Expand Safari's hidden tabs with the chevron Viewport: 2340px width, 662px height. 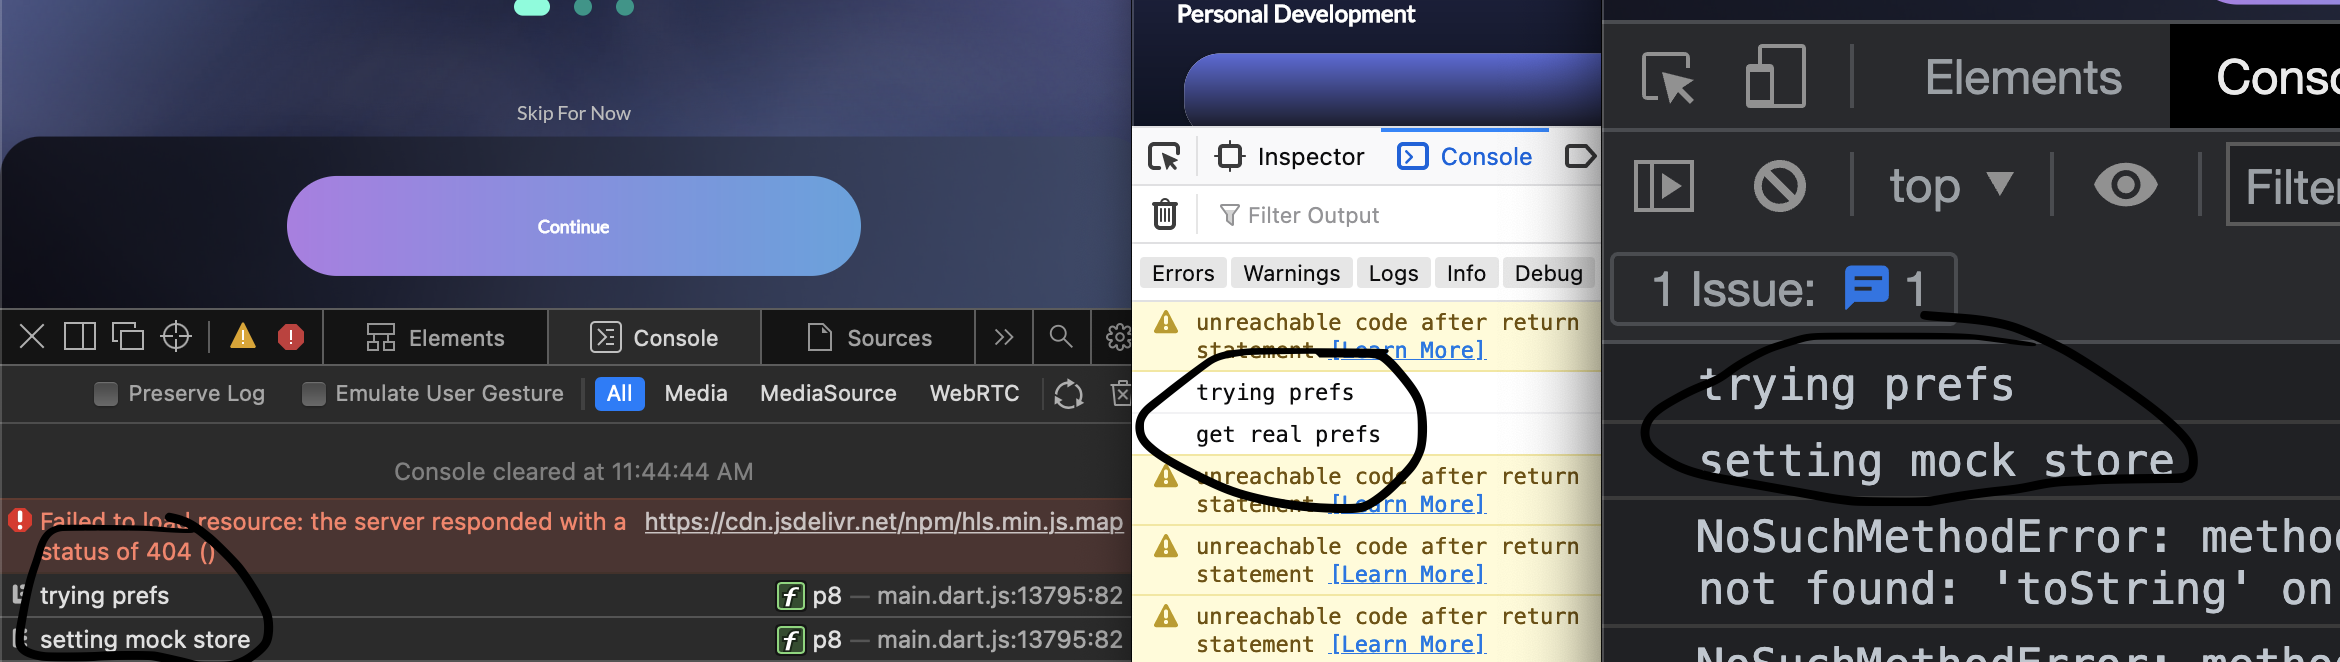(x=1004, y=337)
